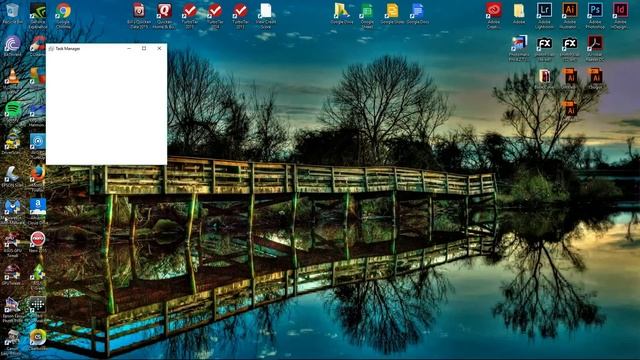Select the Google Docs shortcut
Image resolution: width=640 pixels, height=360 pixels.
click(x=418, y=11)
